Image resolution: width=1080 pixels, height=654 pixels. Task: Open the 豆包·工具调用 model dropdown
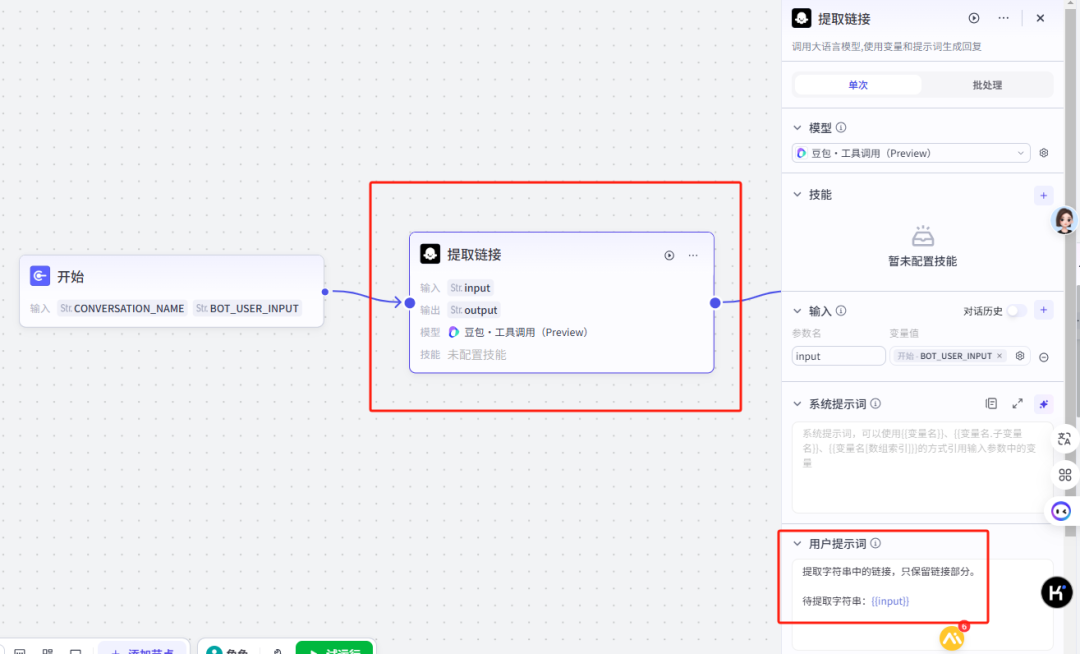pos(911,153)
